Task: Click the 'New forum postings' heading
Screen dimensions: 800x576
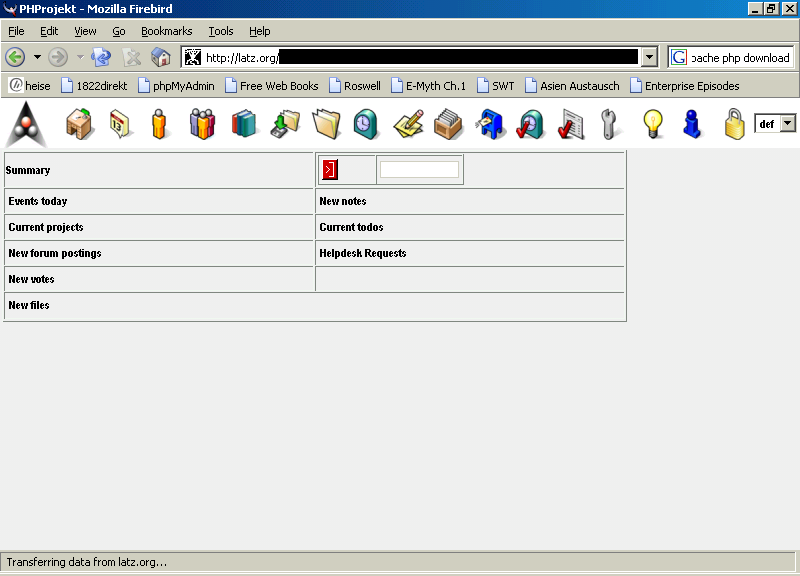Action: (x=55, y=253)
